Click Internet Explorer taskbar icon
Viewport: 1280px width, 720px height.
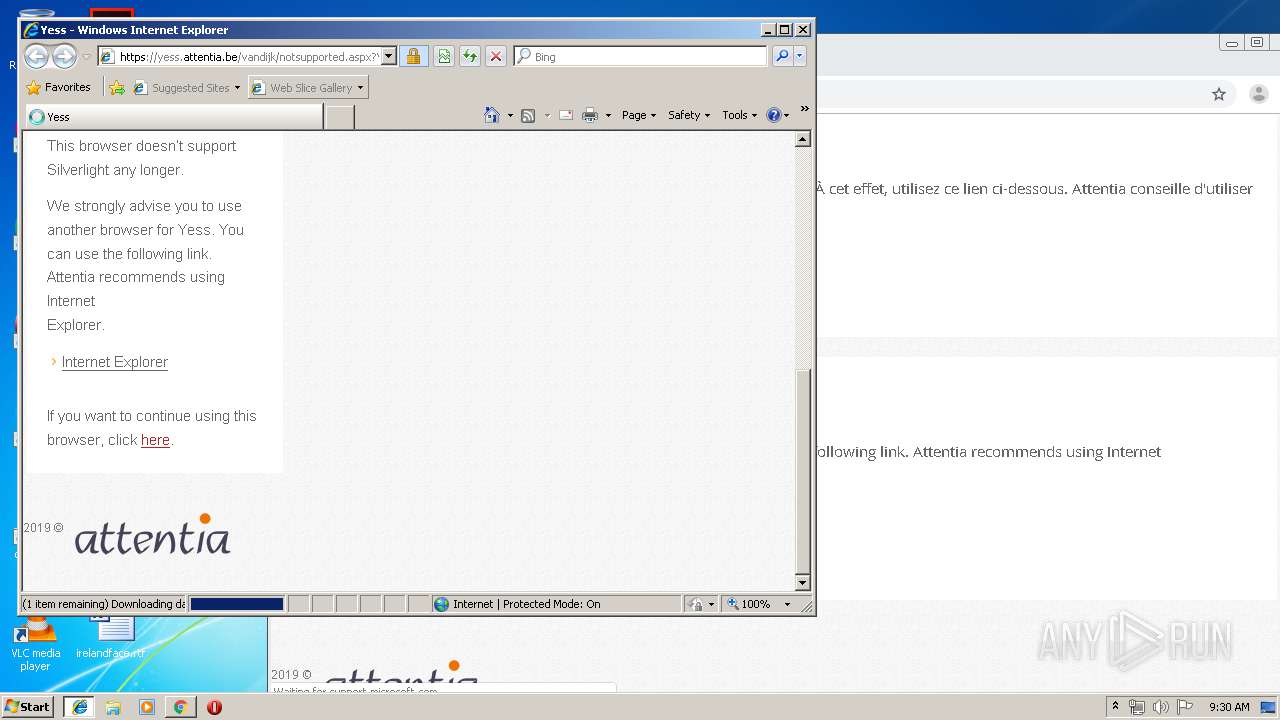pyautogui.click(x=79, y=707)
